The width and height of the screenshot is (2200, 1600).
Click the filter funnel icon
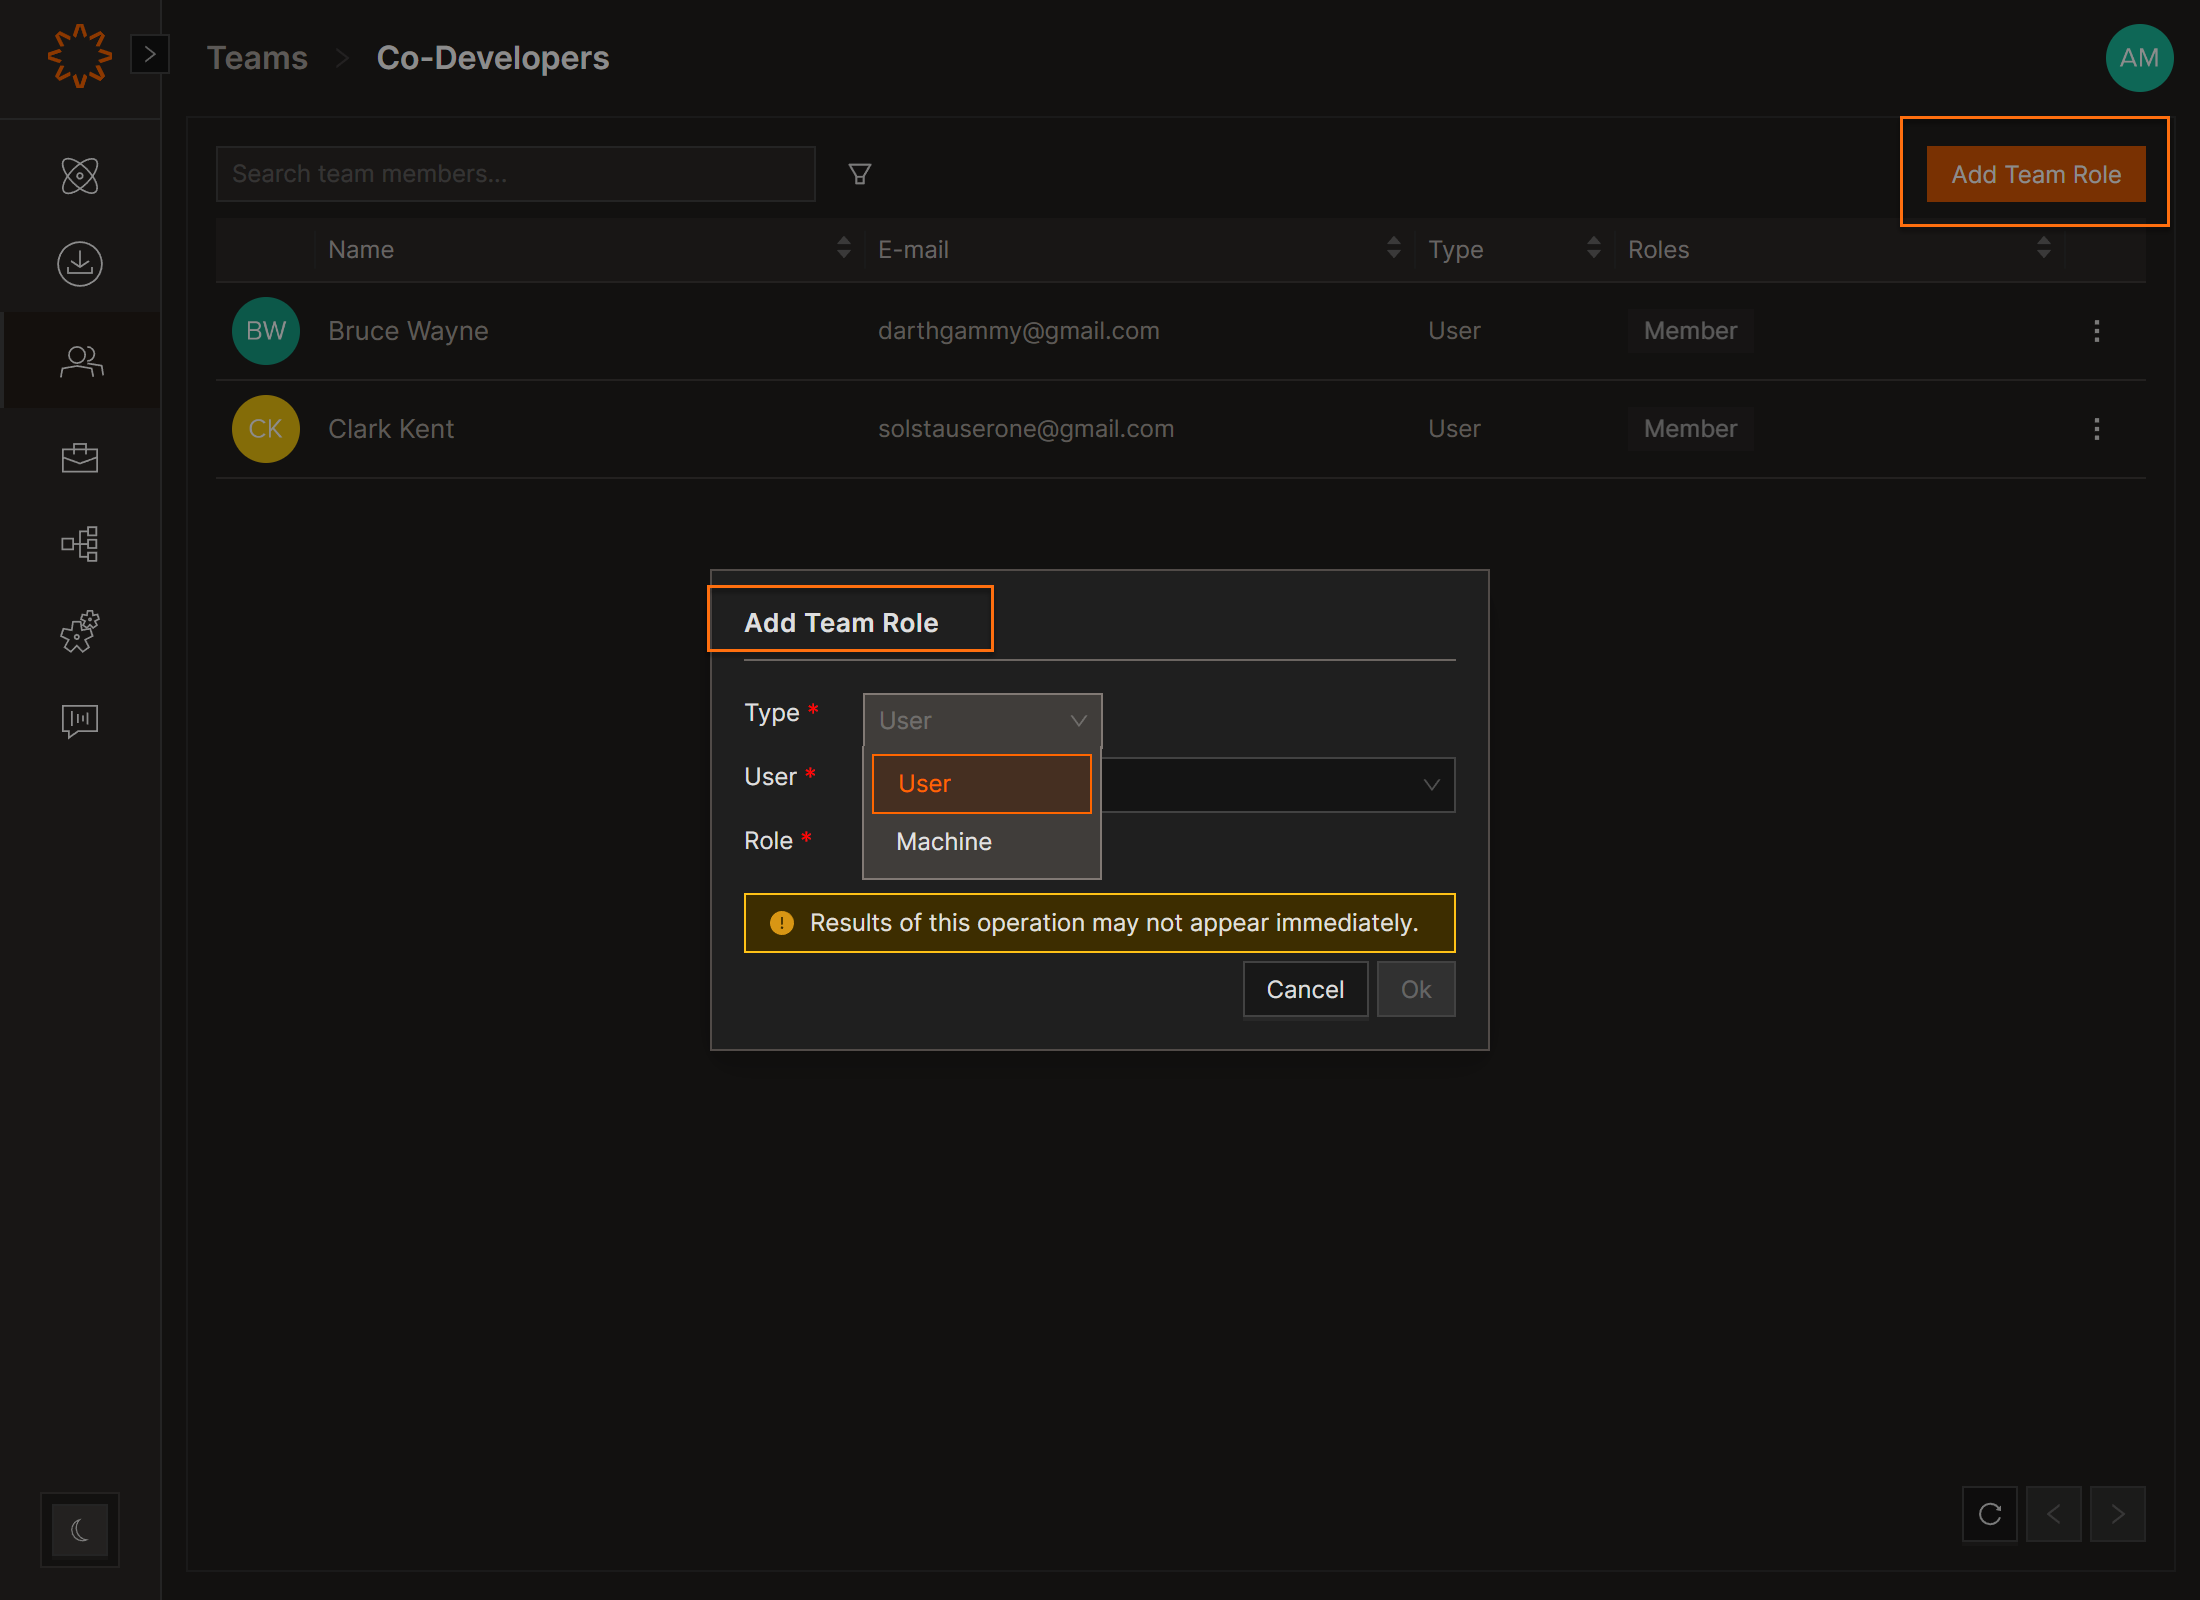pos(859,174)
